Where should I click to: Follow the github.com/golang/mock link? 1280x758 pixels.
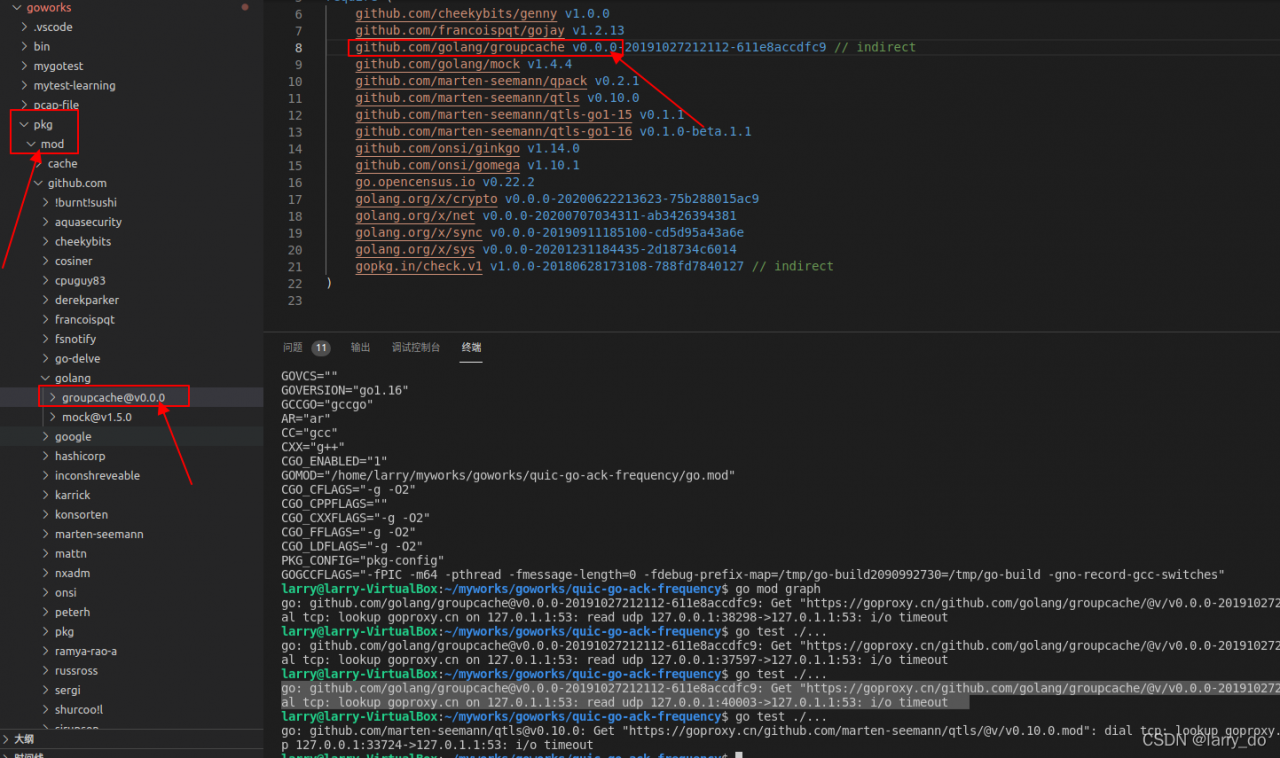pyautogui.click(x=437, y=64)
